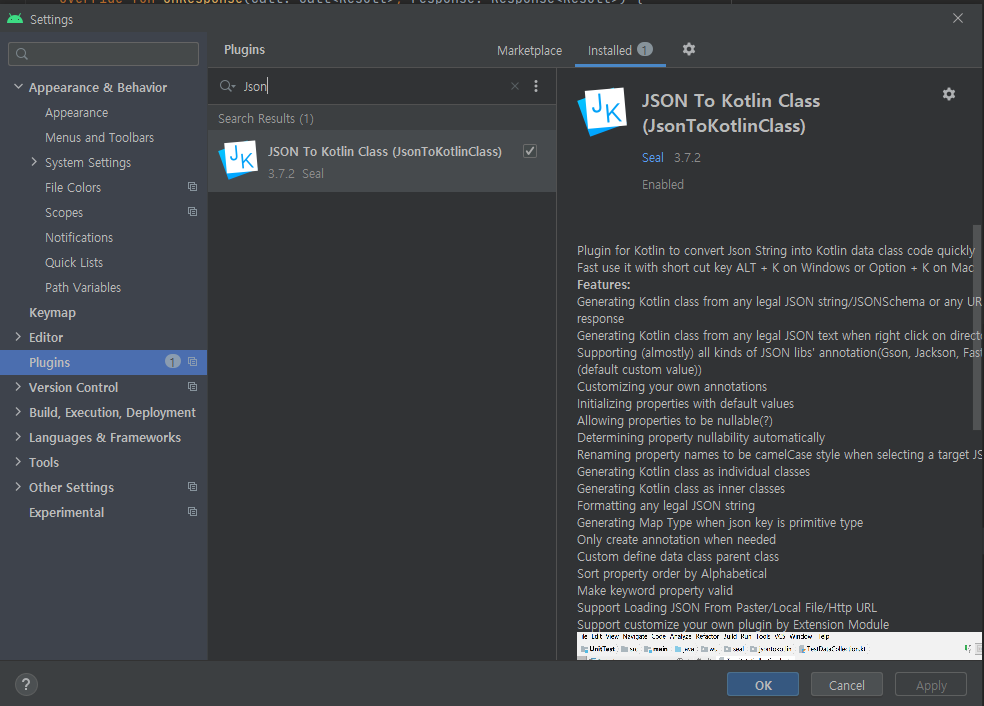Click the Plugins heading above search
984x706 pixels.
click(244, 50)
